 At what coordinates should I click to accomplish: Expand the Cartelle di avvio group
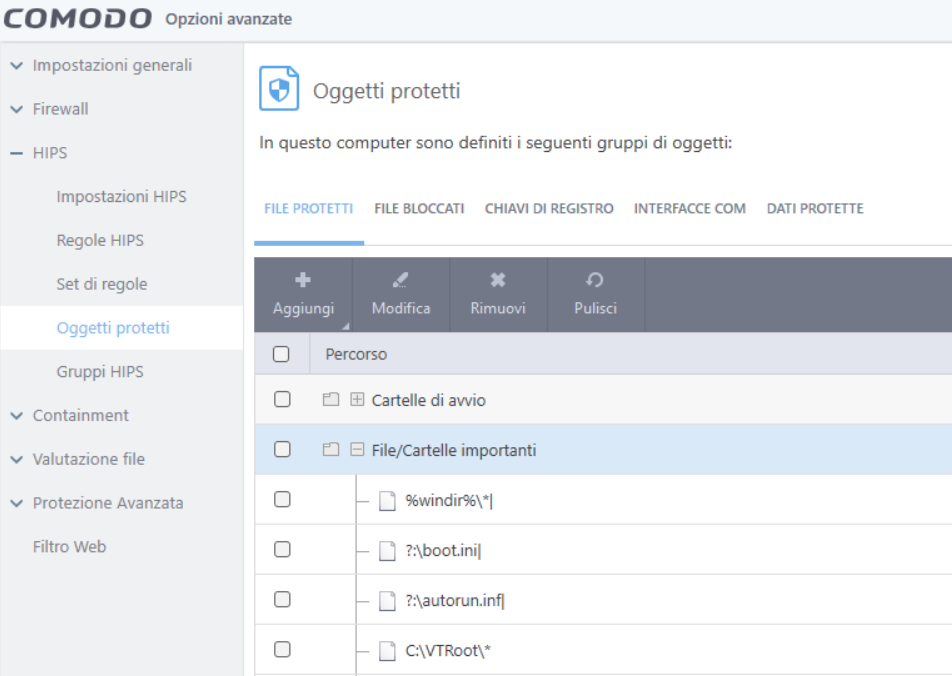click(357, 400)
